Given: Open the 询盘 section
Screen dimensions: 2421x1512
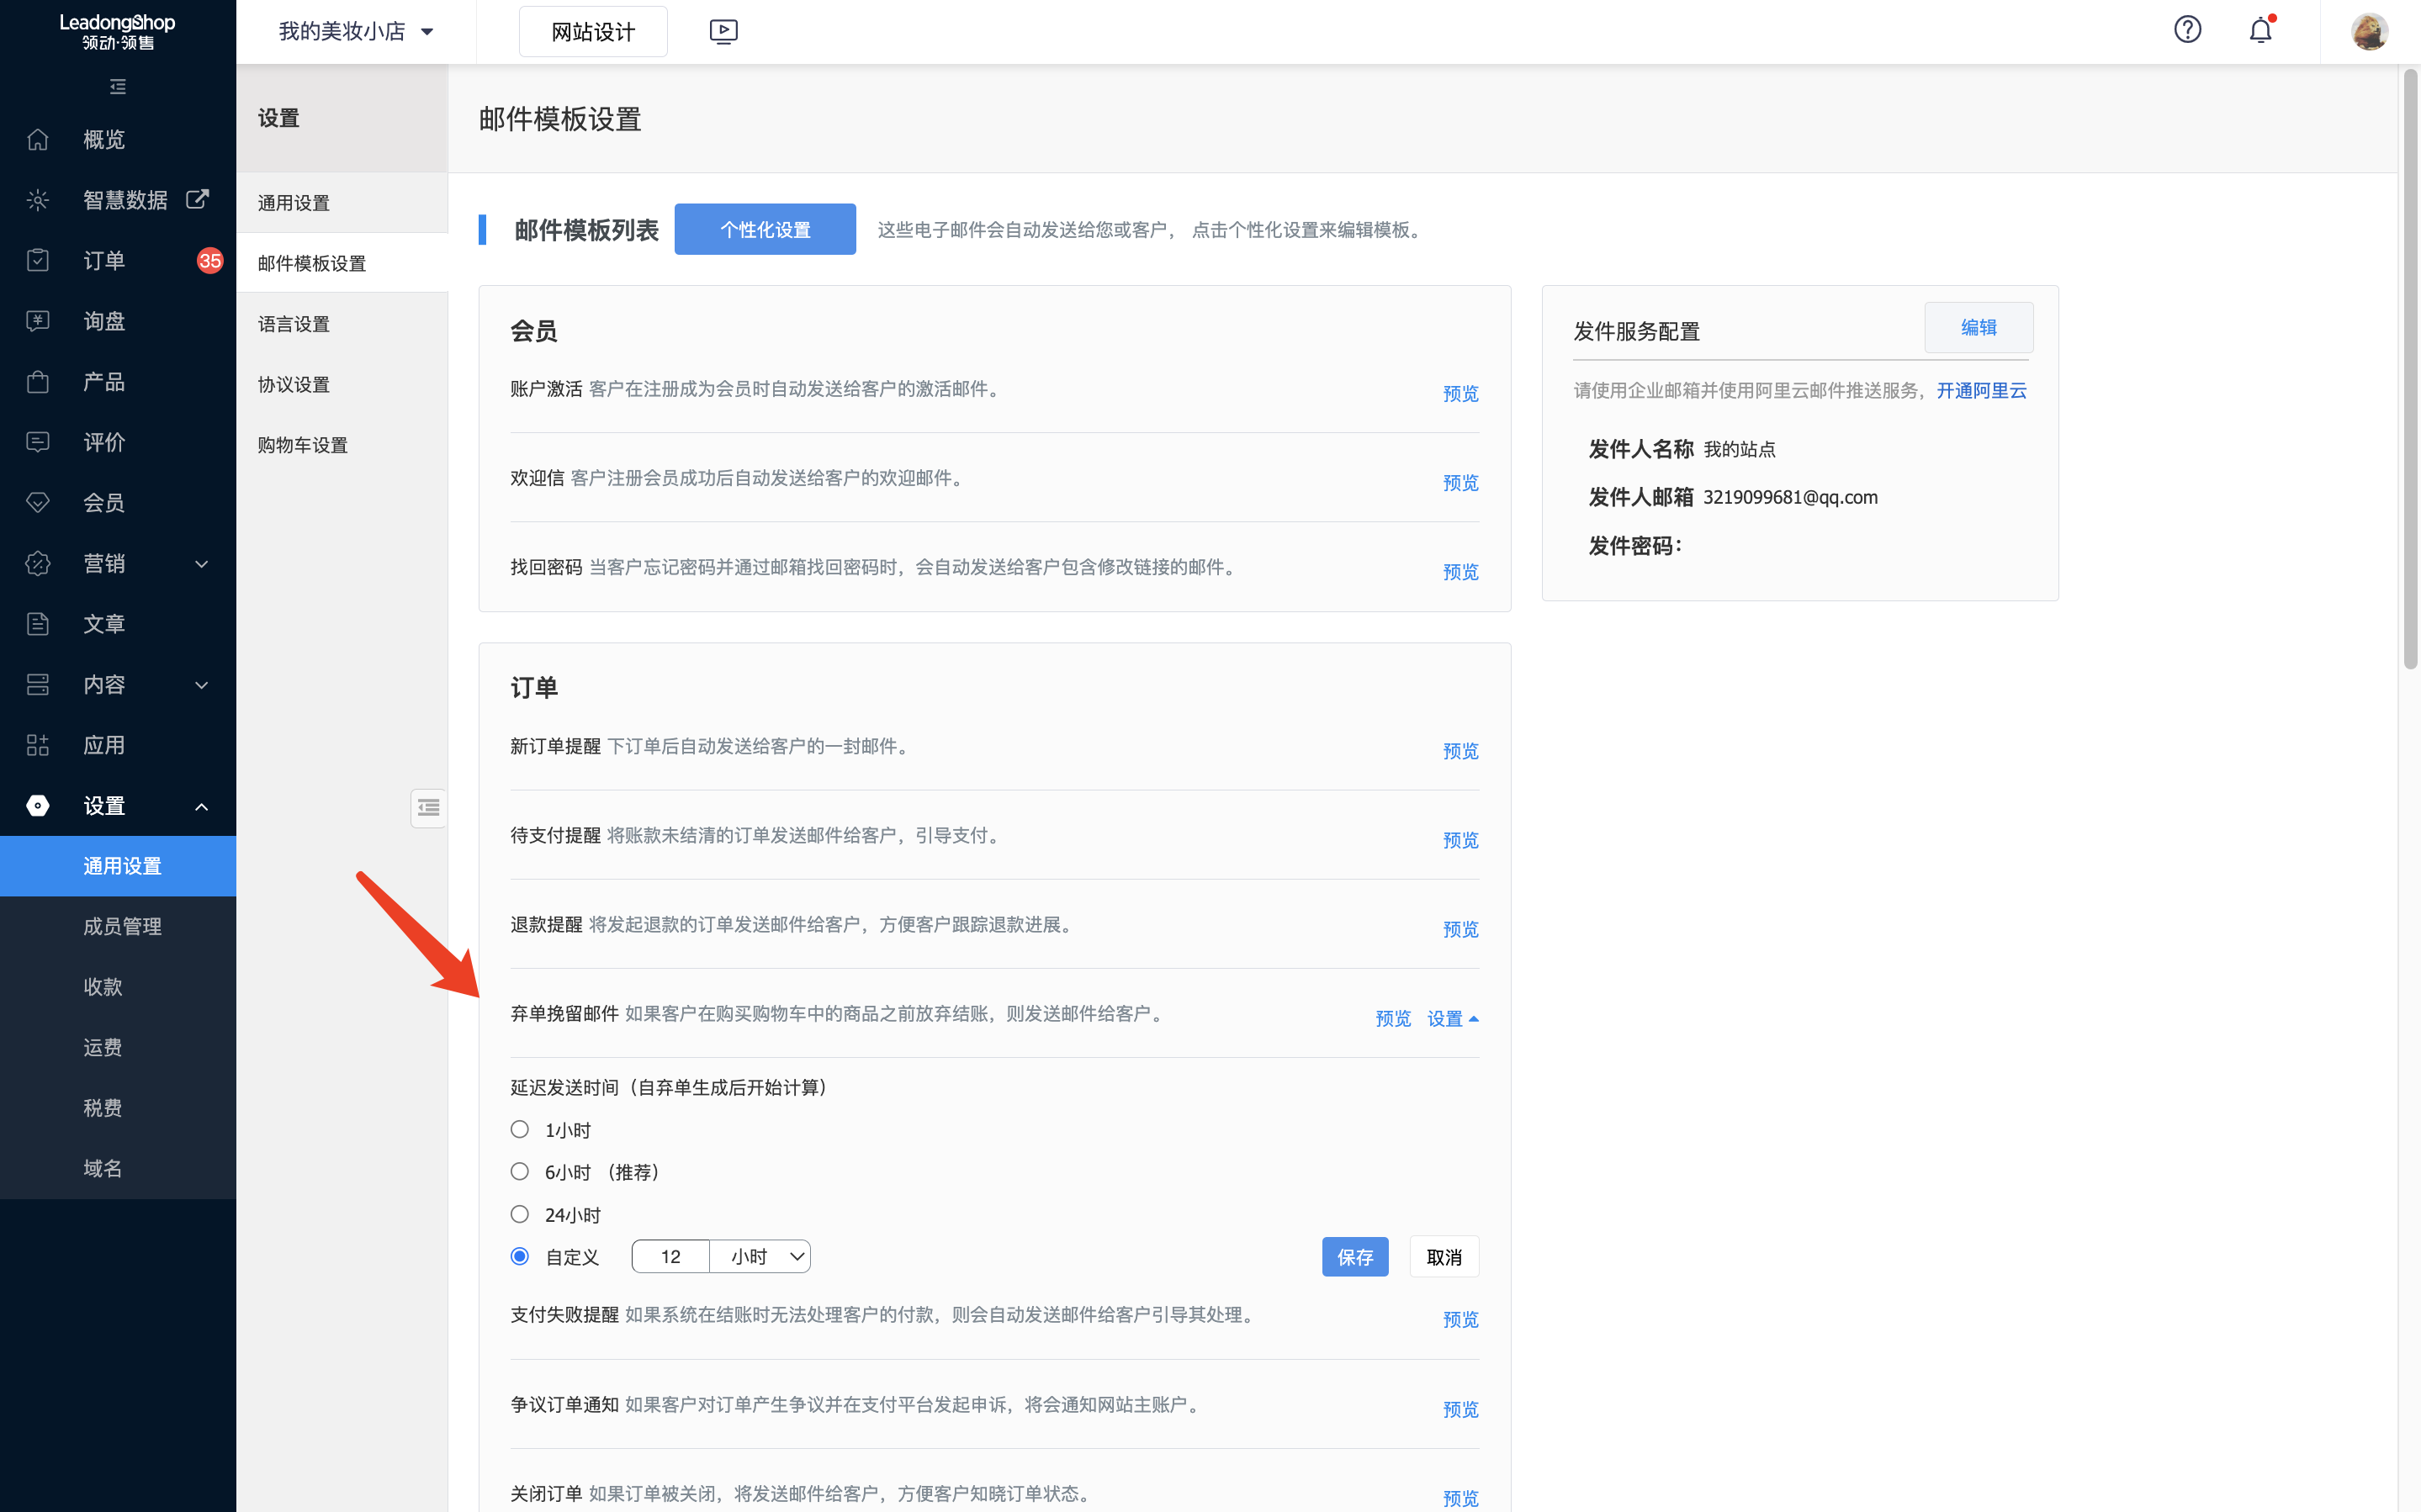Looking at the screenshot, I should point(104,320).
